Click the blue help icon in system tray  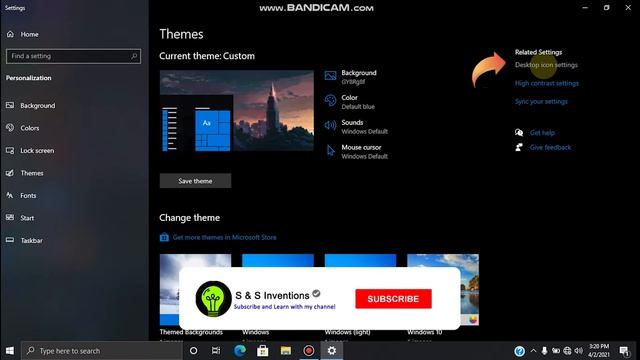coord(519,351)
